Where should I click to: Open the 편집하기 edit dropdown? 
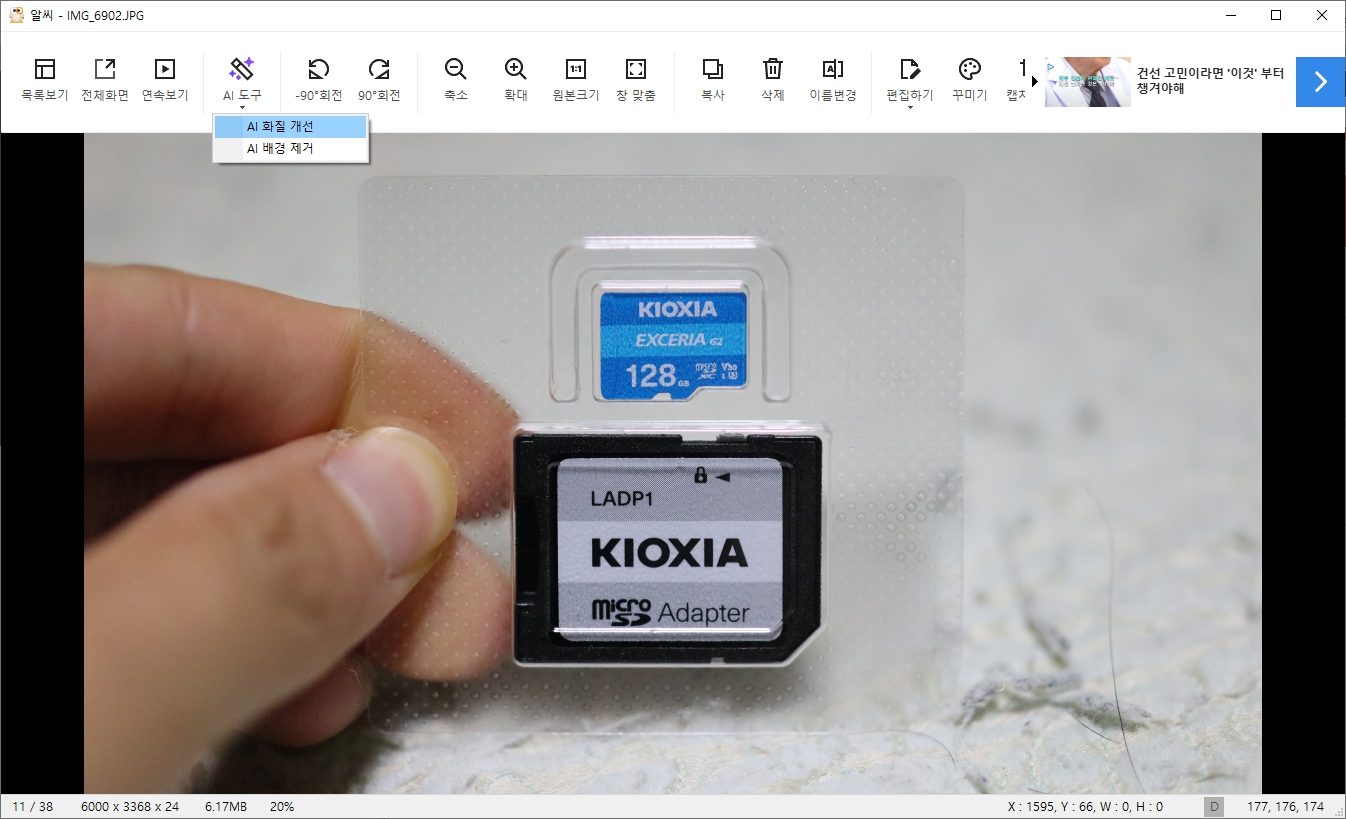point(910,82)
